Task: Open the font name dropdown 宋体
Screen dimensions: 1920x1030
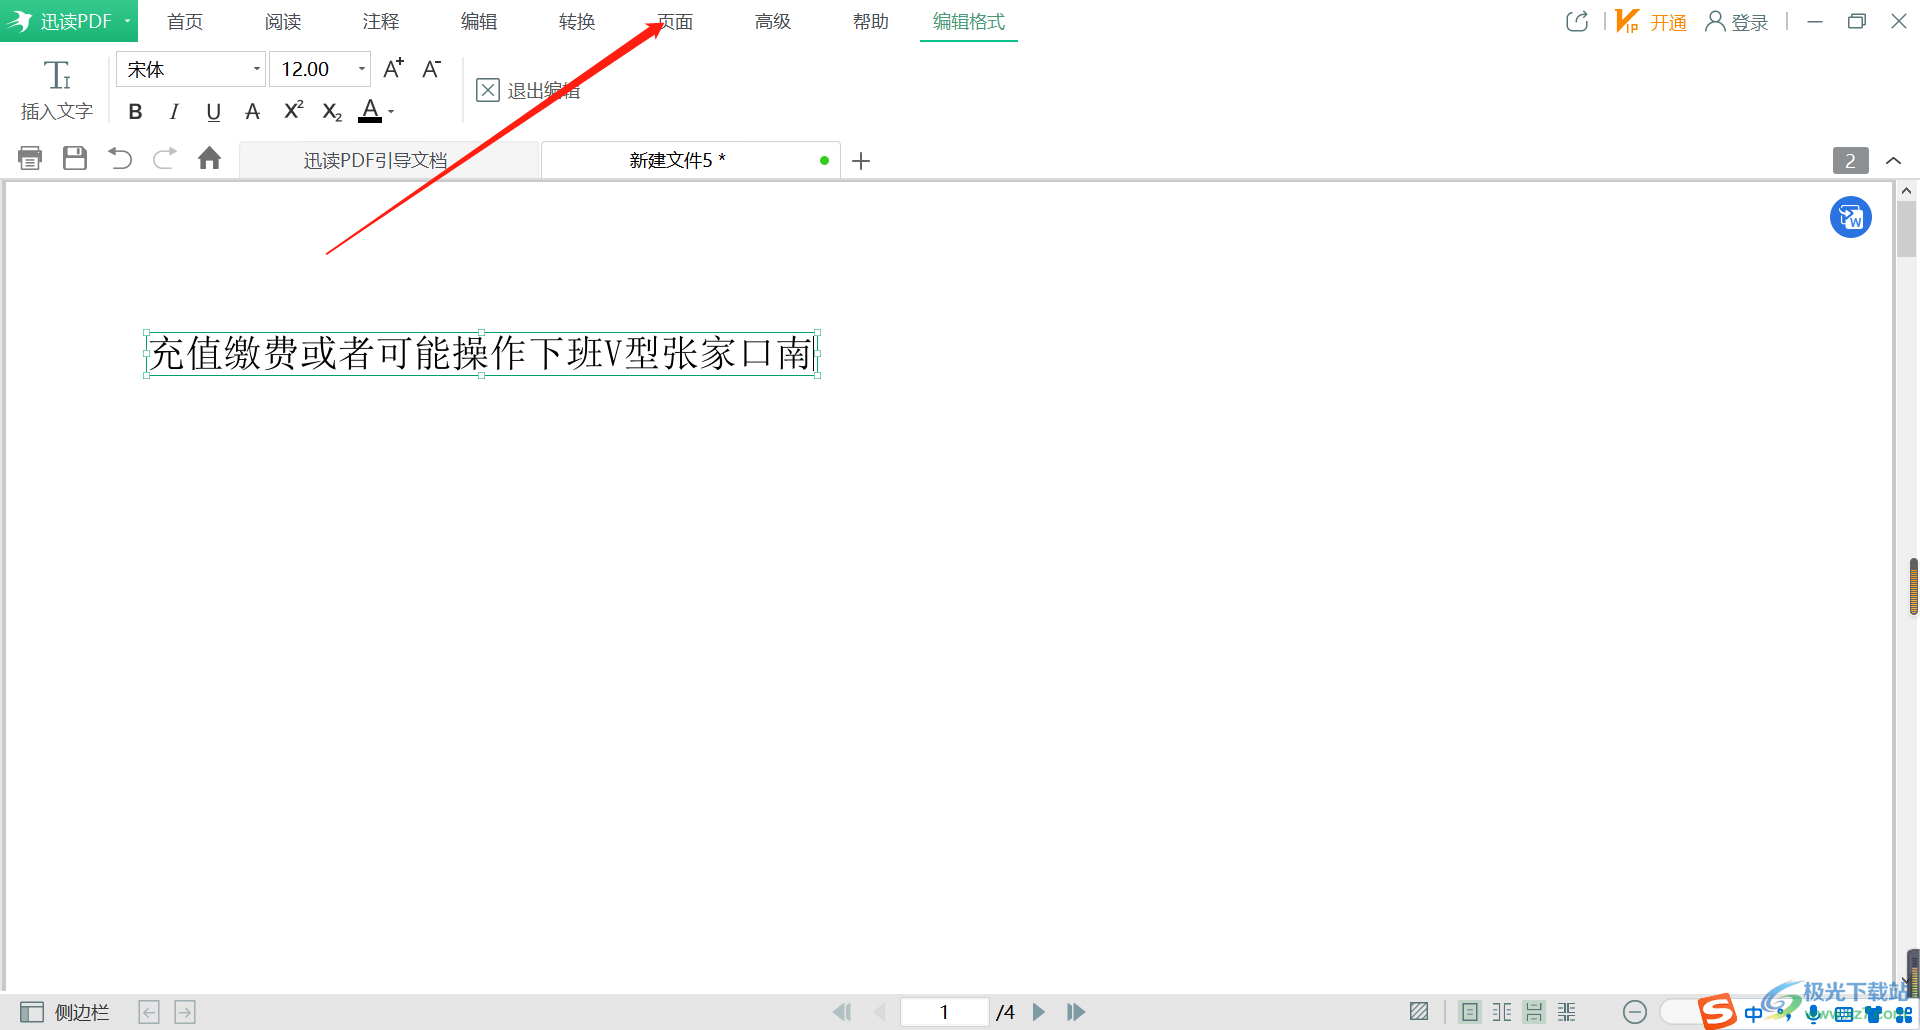Action: [x=190, y=69]
